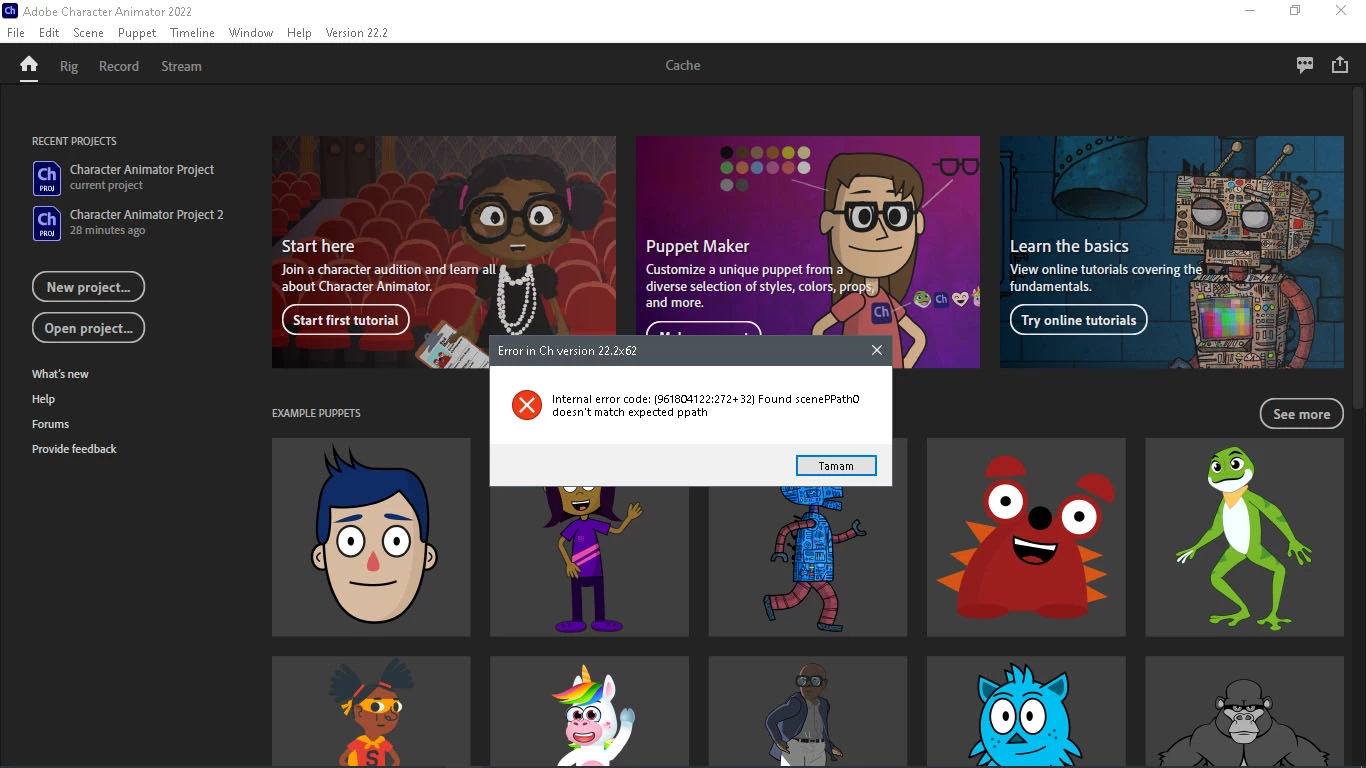This screenshot has height=768, width=1366.
Task: Click the Cache title text
Action: coord(683,65)
